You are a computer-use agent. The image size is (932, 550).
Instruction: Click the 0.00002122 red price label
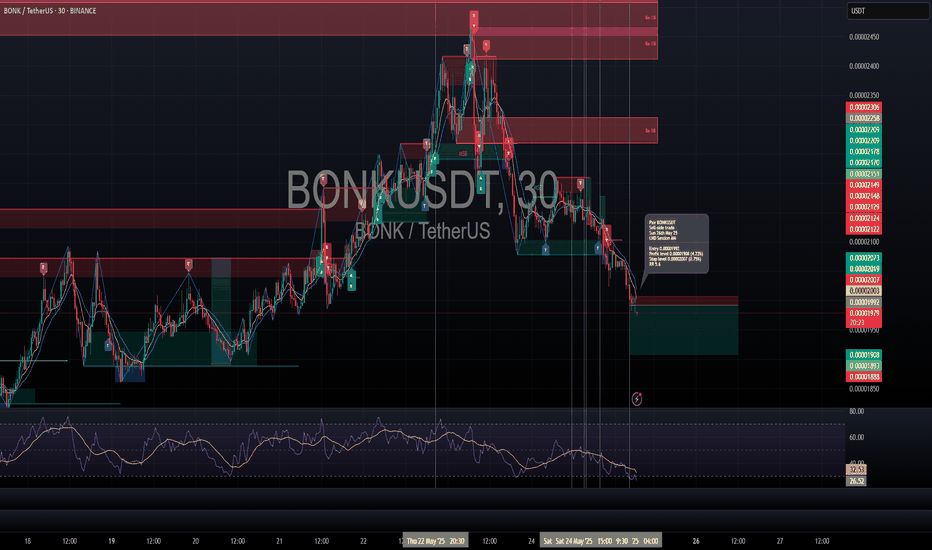point(864,230)
